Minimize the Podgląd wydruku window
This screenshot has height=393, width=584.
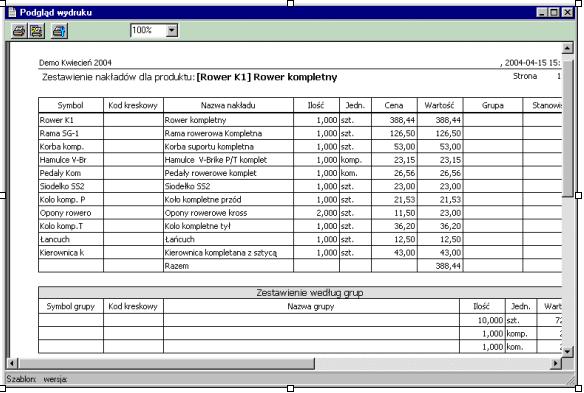click(x=542, y=12)
